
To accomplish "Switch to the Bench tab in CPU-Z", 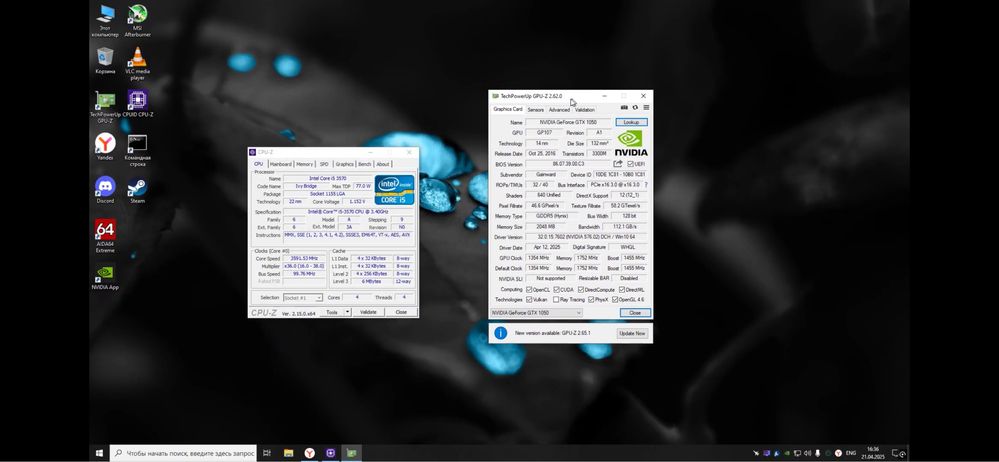I will click(x=364, y=164).
